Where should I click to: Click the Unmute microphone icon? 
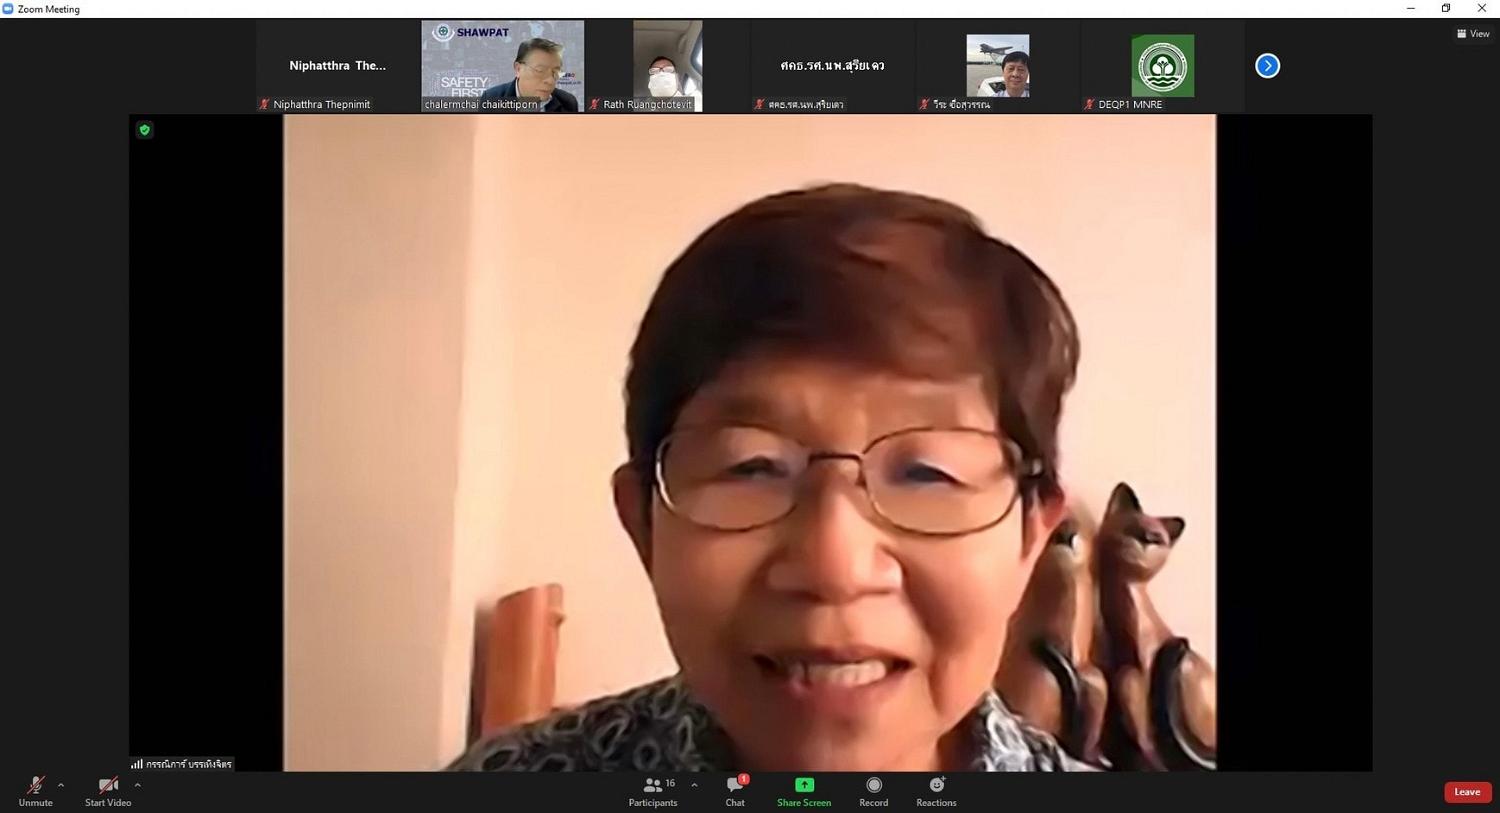[x=35, y=786]
